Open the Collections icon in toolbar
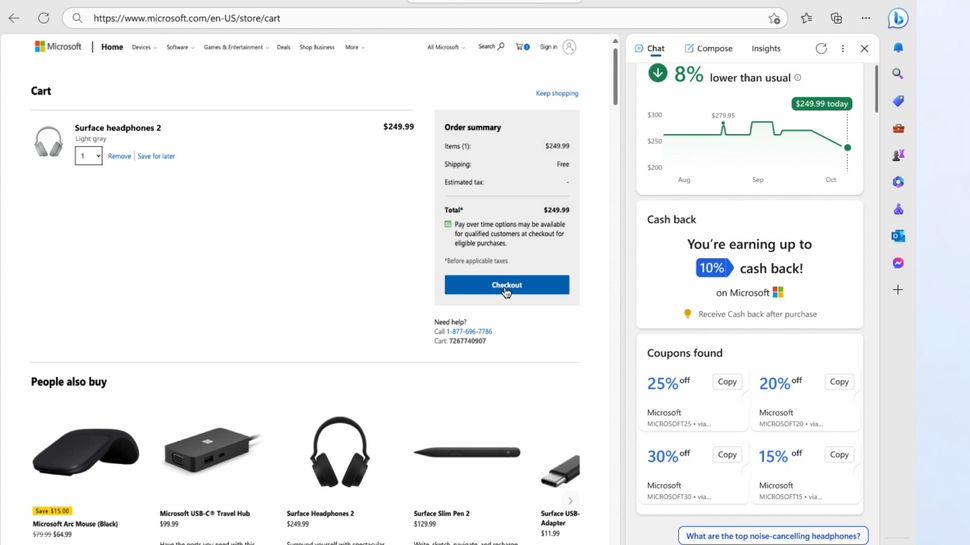This screenshot has height=545, width=970. tap(836, 18)
